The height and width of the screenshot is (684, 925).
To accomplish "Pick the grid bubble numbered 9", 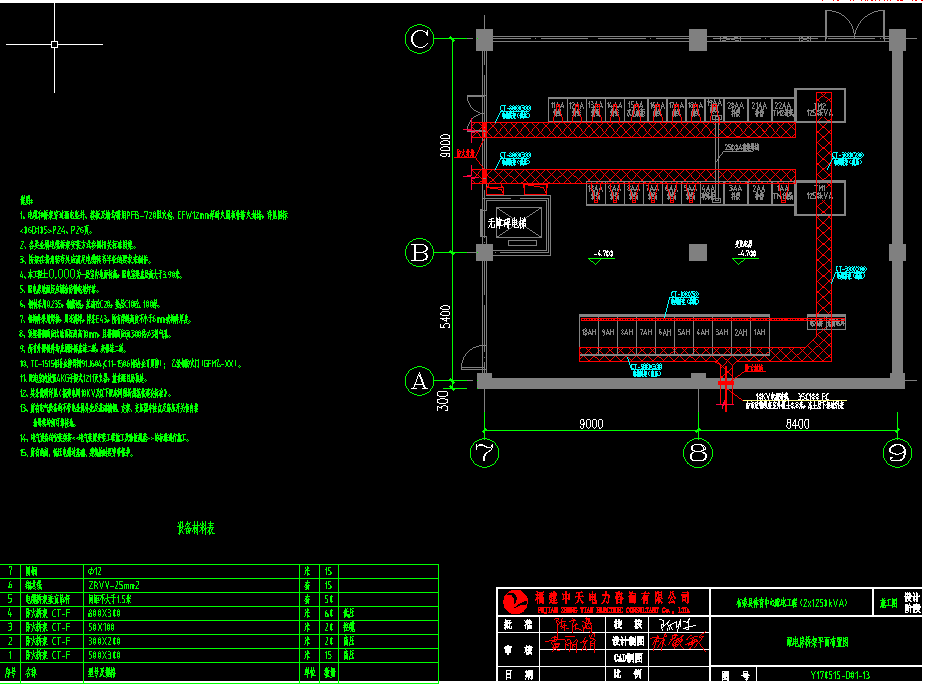I will click(897, 453).
